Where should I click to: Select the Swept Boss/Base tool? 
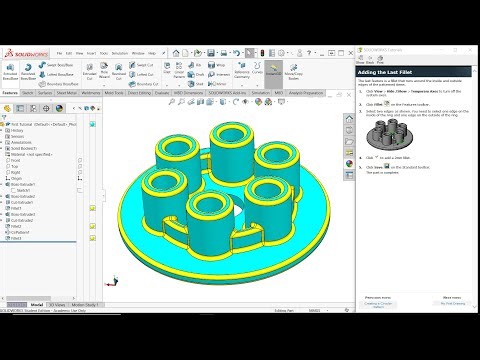point(56,65)
